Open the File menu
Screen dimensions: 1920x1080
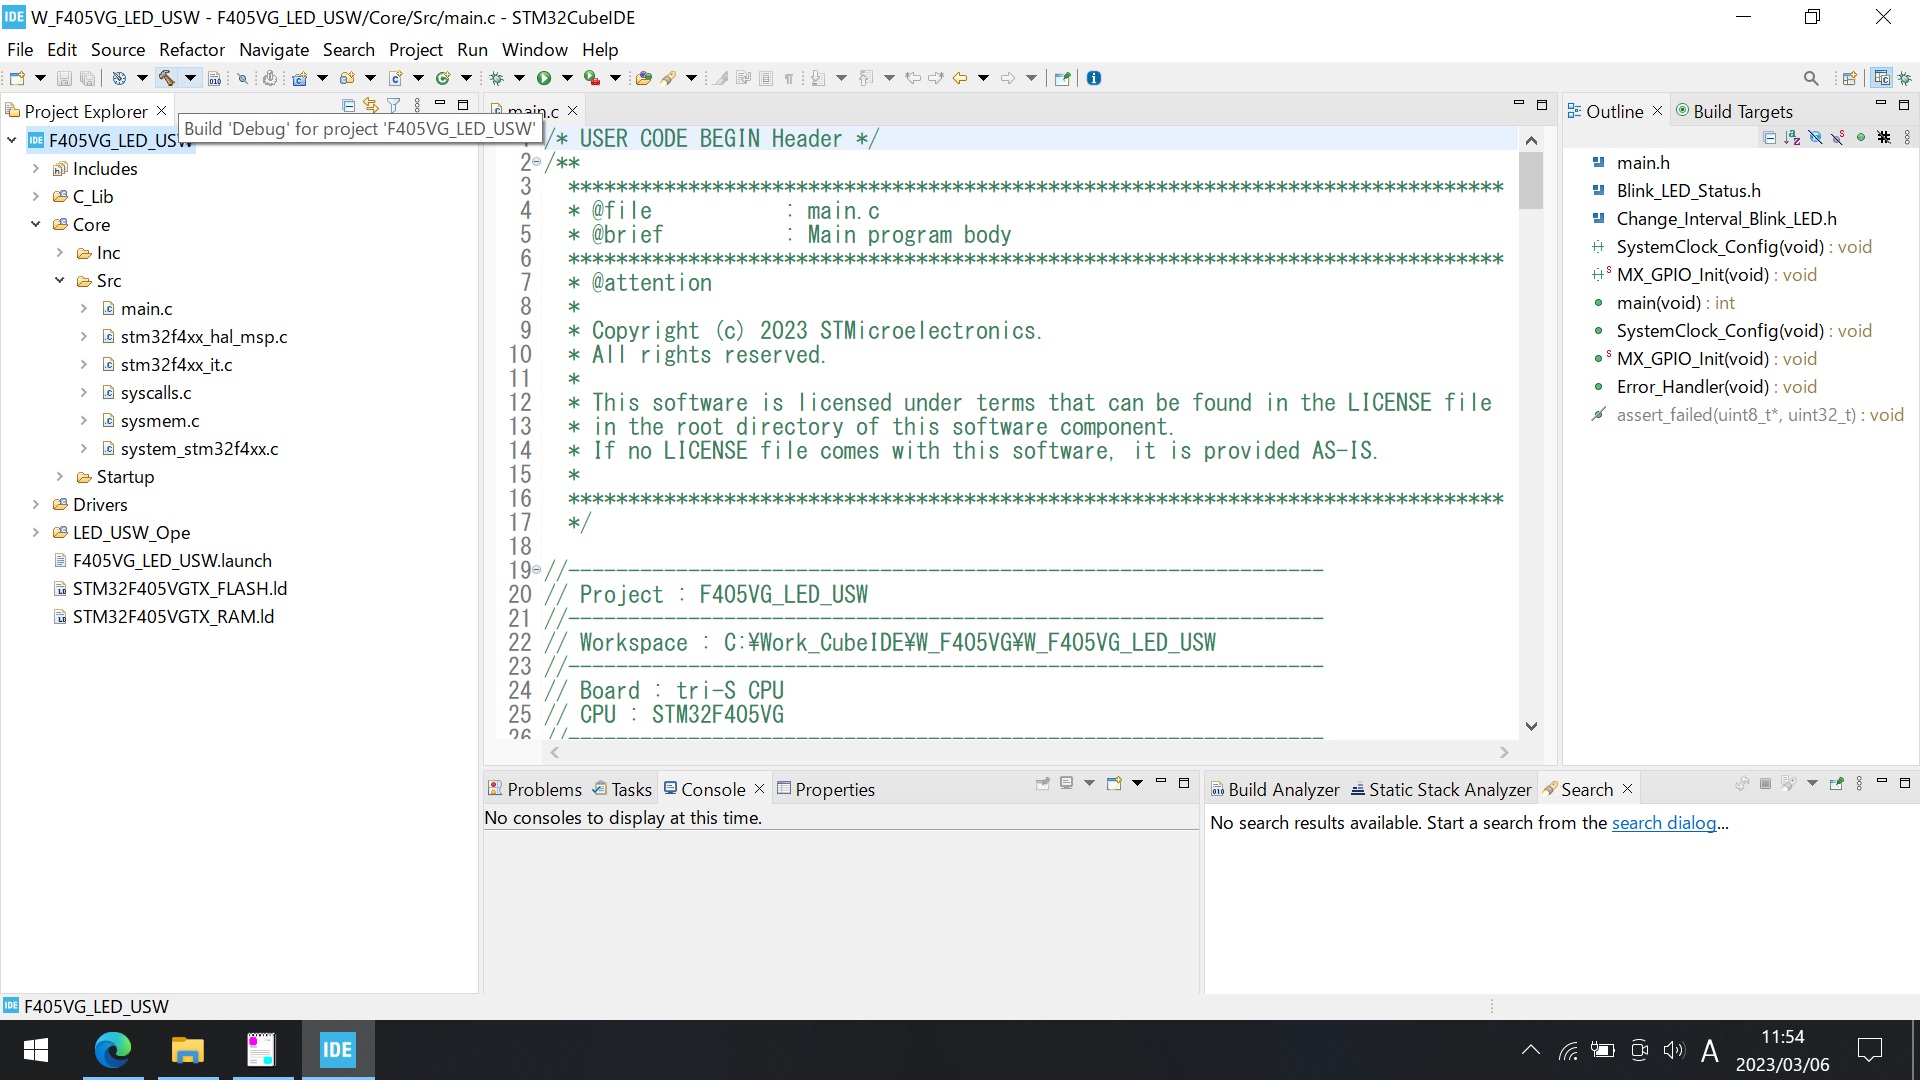[x=20, y=50]
